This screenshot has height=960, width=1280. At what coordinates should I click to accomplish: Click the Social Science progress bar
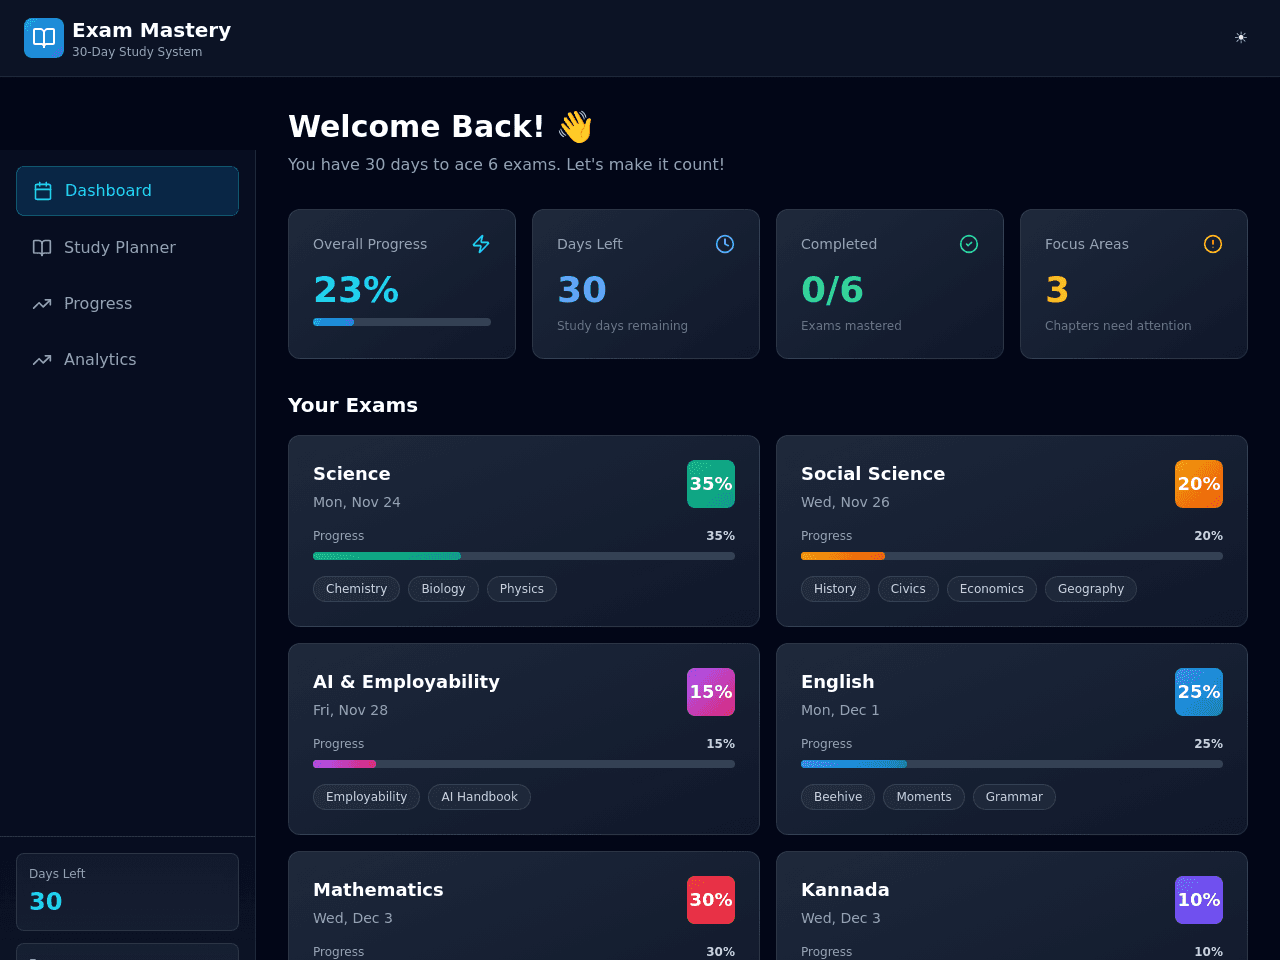[1012, 556]
